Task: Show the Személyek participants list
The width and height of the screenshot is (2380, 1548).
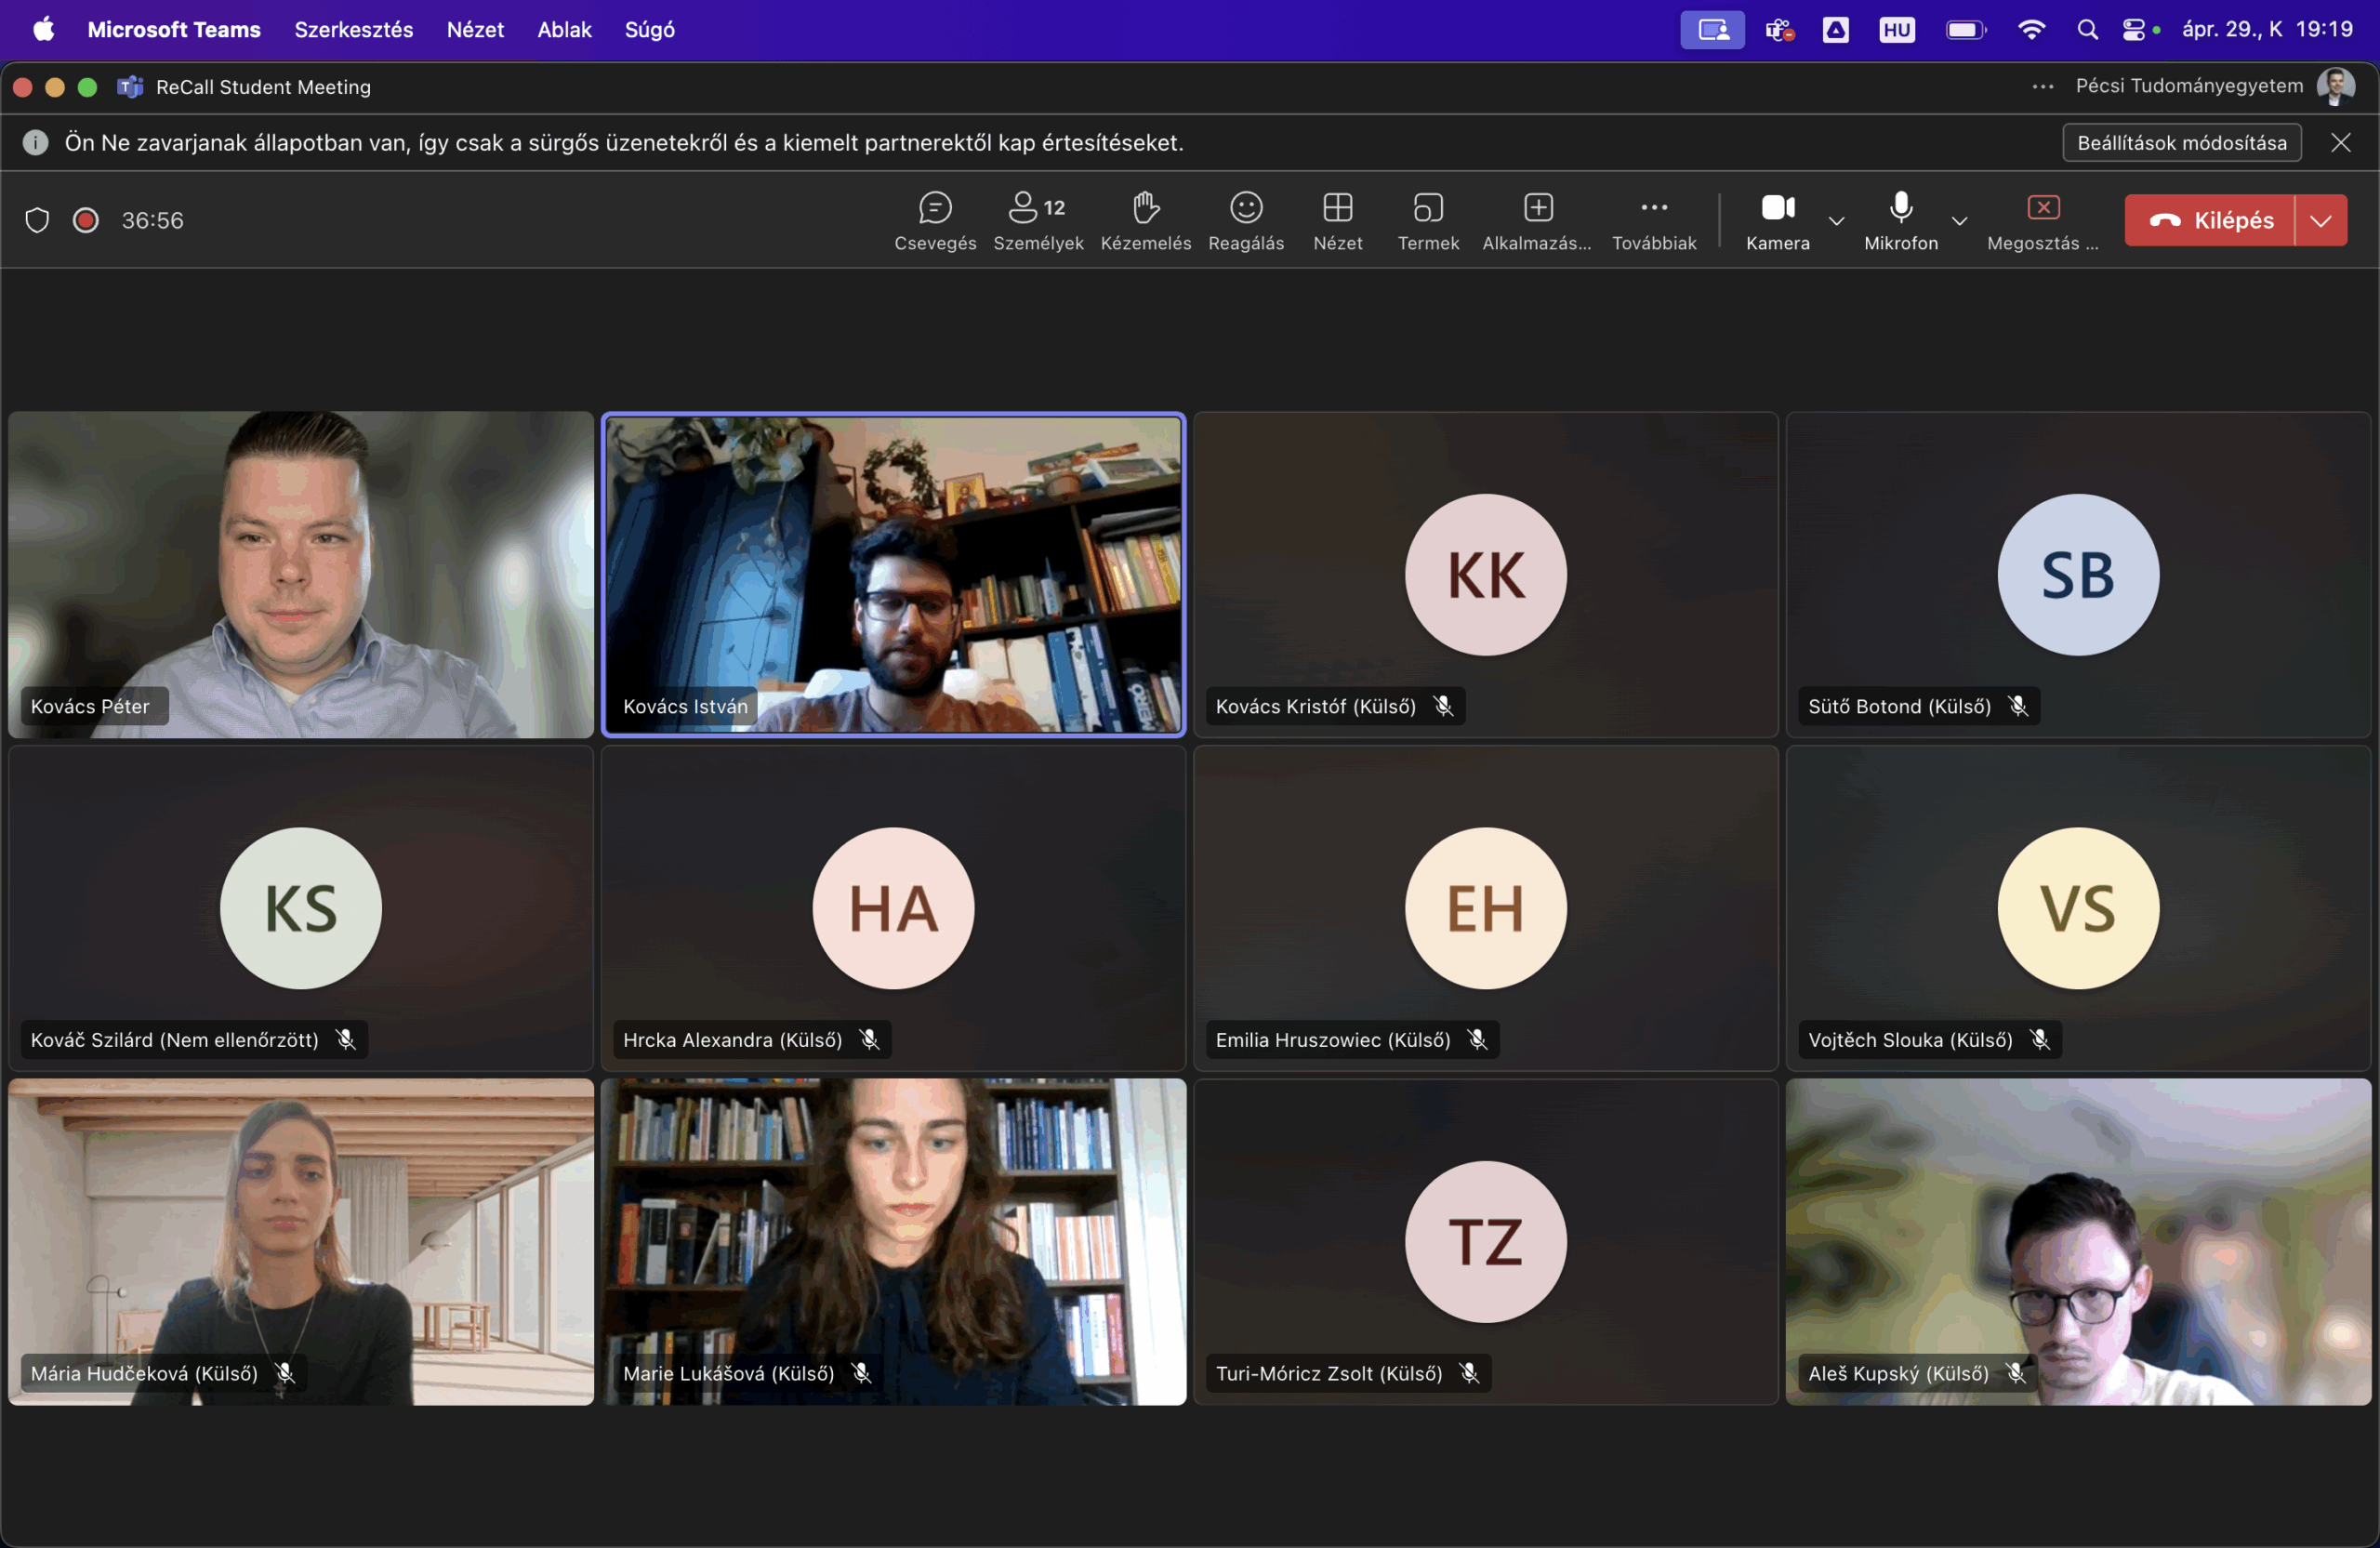Action: point(1038,222)
